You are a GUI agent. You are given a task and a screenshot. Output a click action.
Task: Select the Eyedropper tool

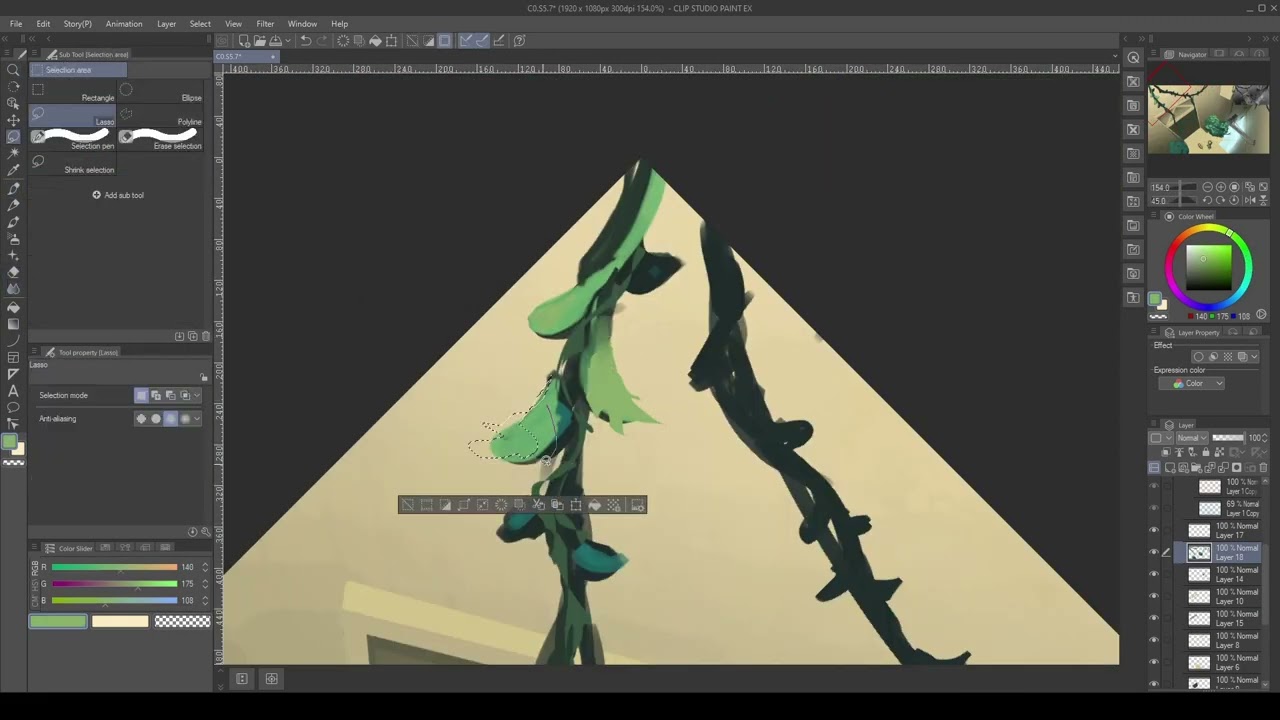13,170
